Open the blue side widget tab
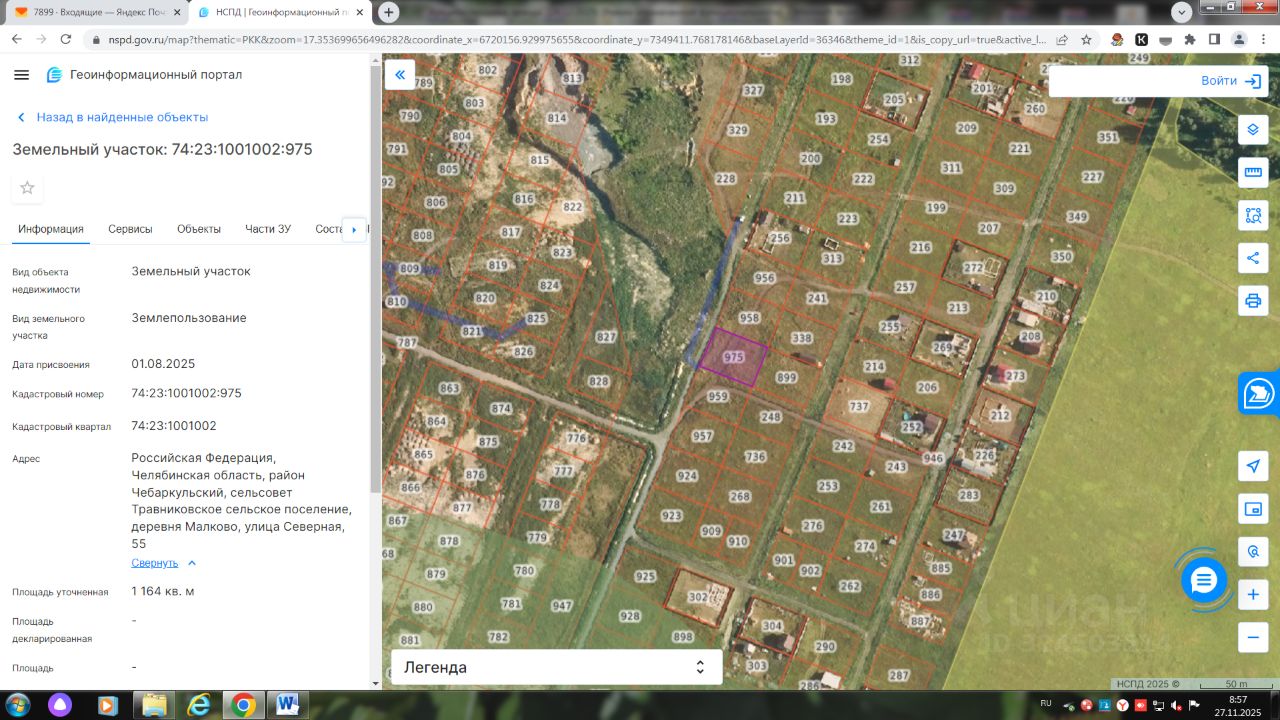This screenshot has width=1280, height=720. (1259, 393)
